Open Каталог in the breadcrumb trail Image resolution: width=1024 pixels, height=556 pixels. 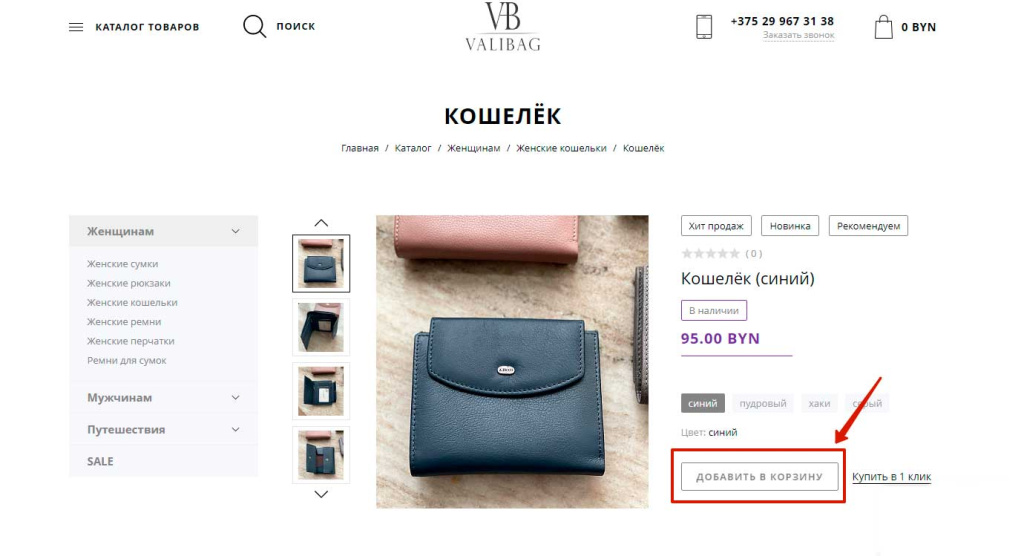coord(413,148)
